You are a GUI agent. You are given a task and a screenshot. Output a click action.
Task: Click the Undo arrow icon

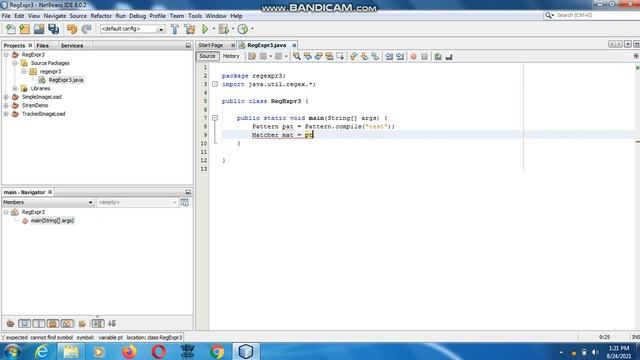coord(72,29)
